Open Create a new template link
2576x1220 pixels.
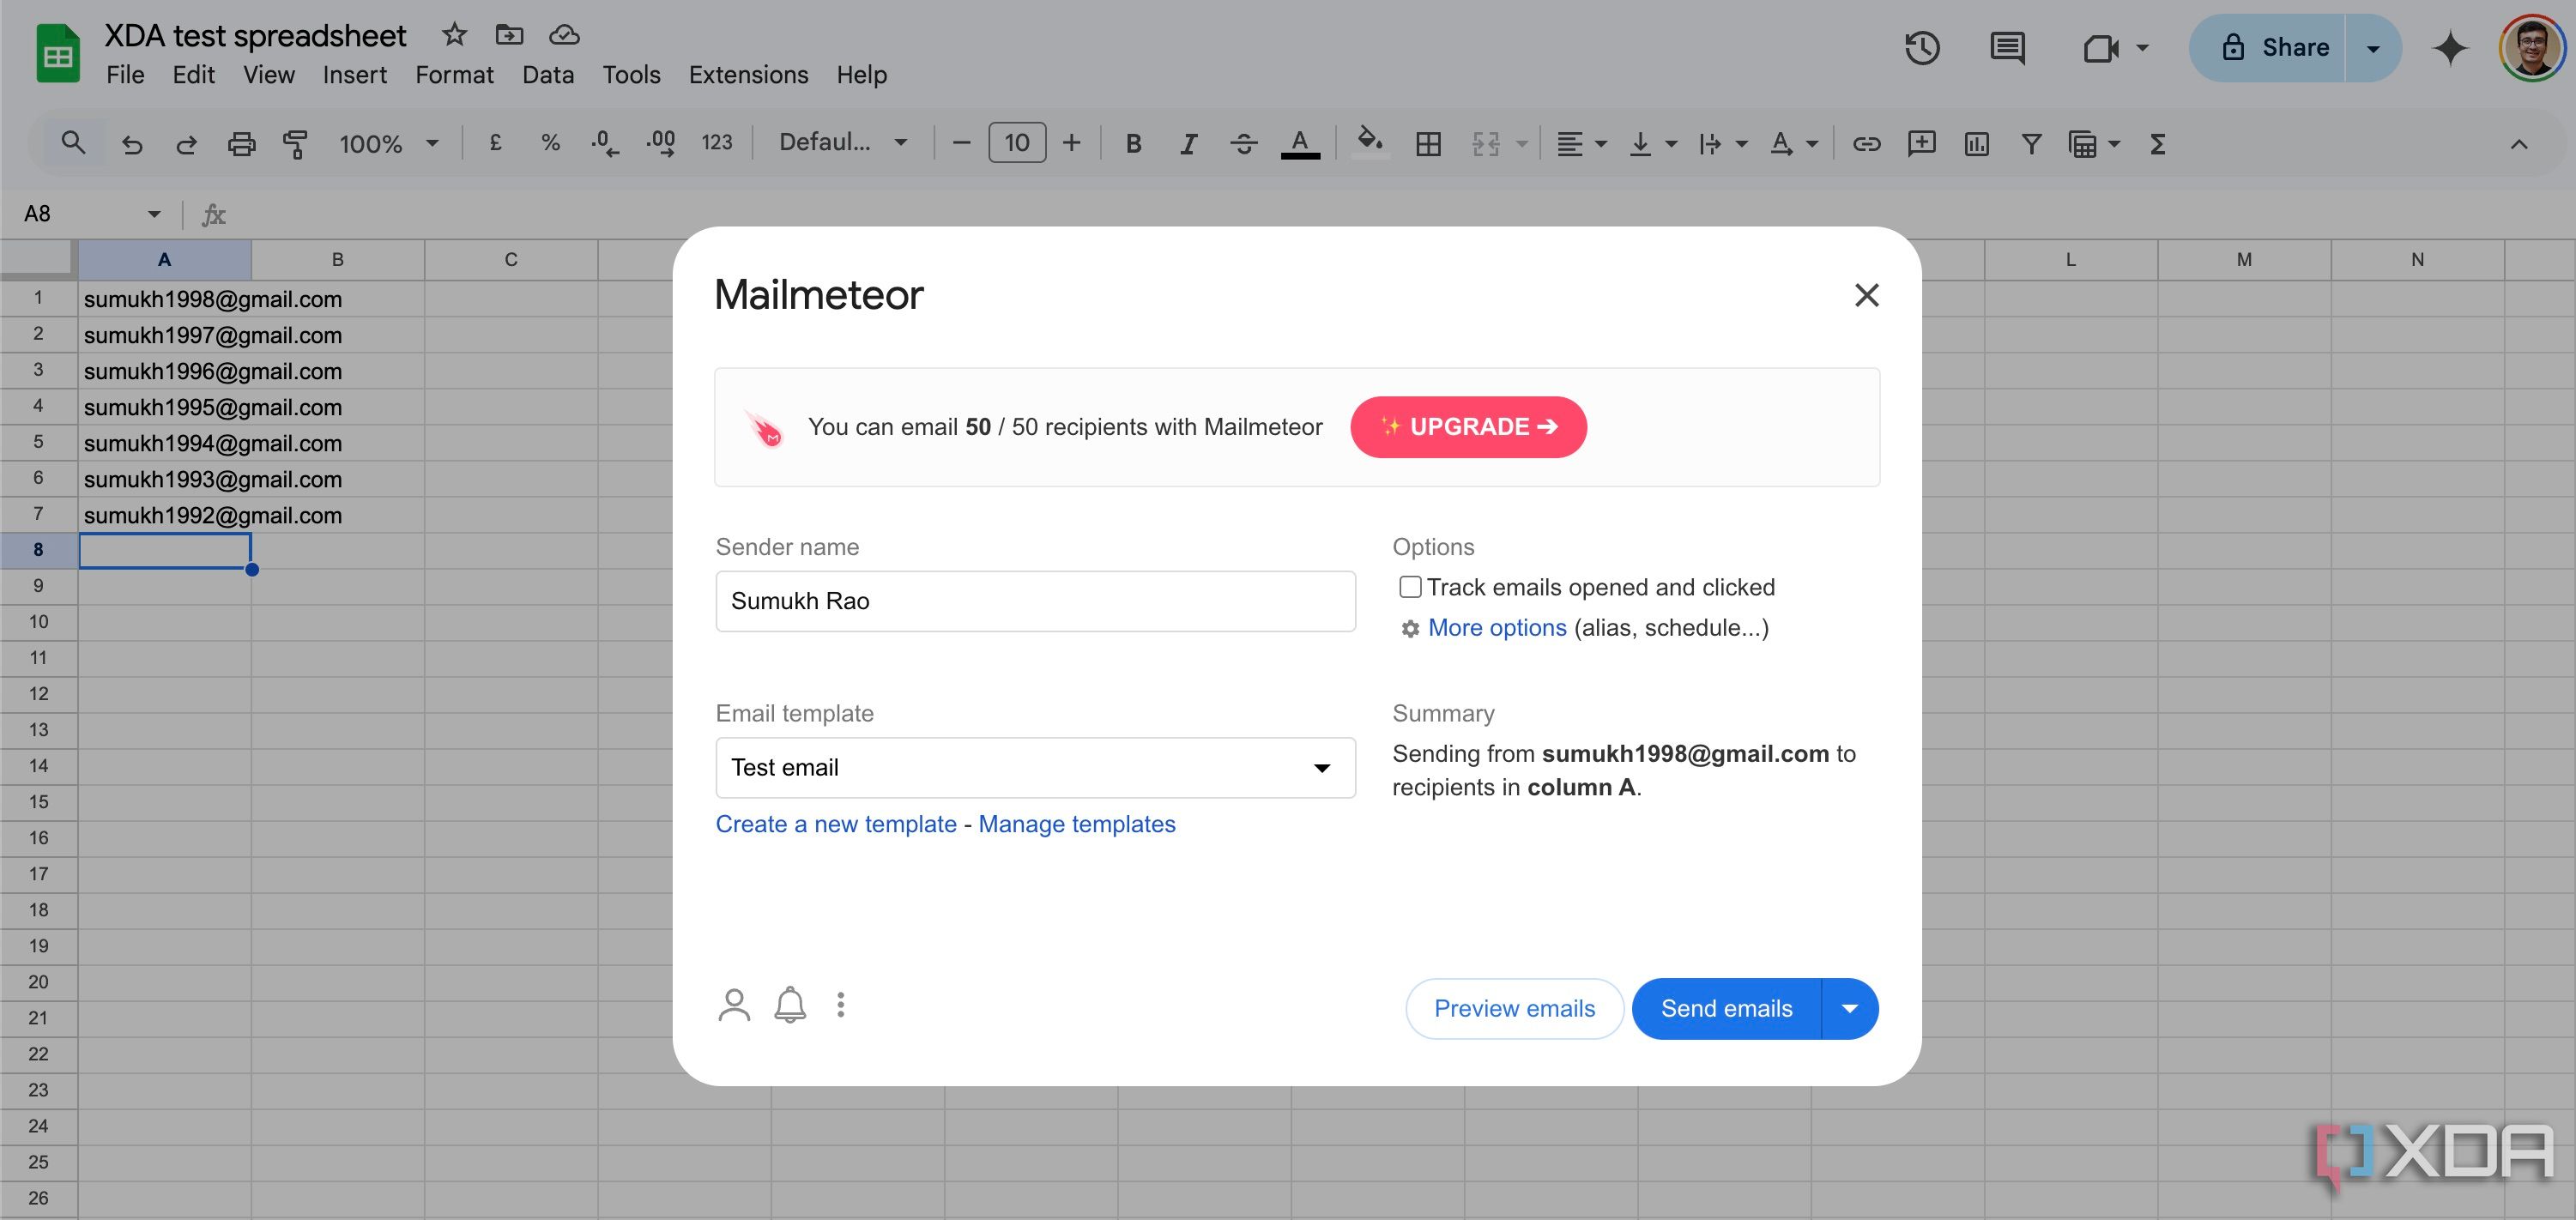pos(836,824)
